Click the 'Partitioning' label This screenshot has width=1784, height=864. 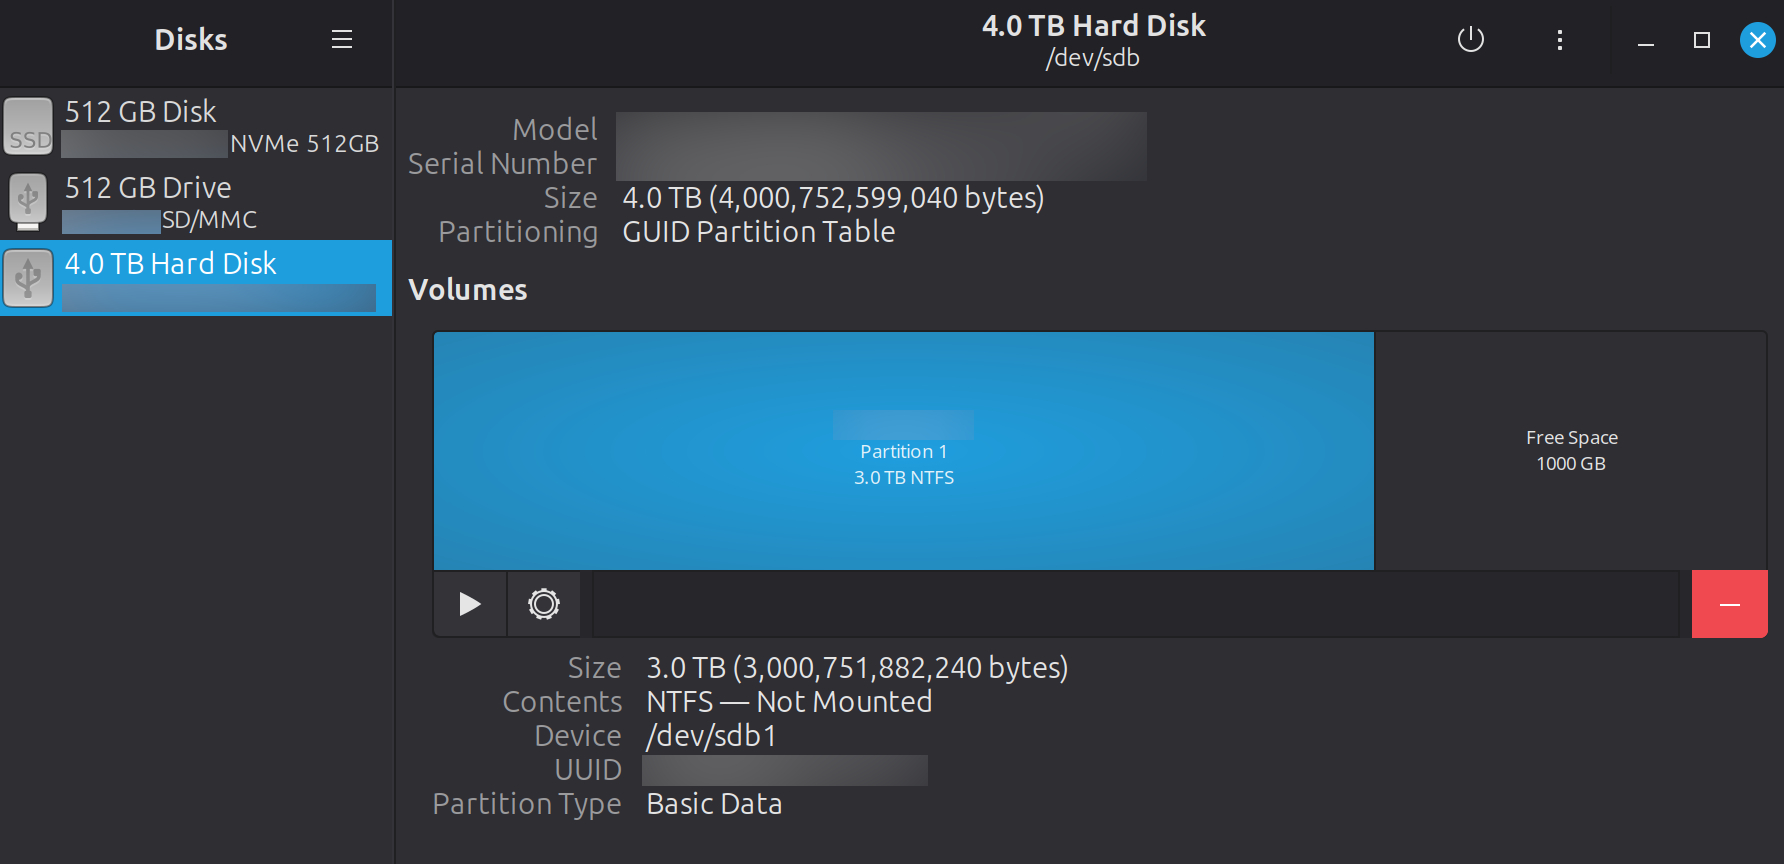pyautogui.click(x=518, y=232)
